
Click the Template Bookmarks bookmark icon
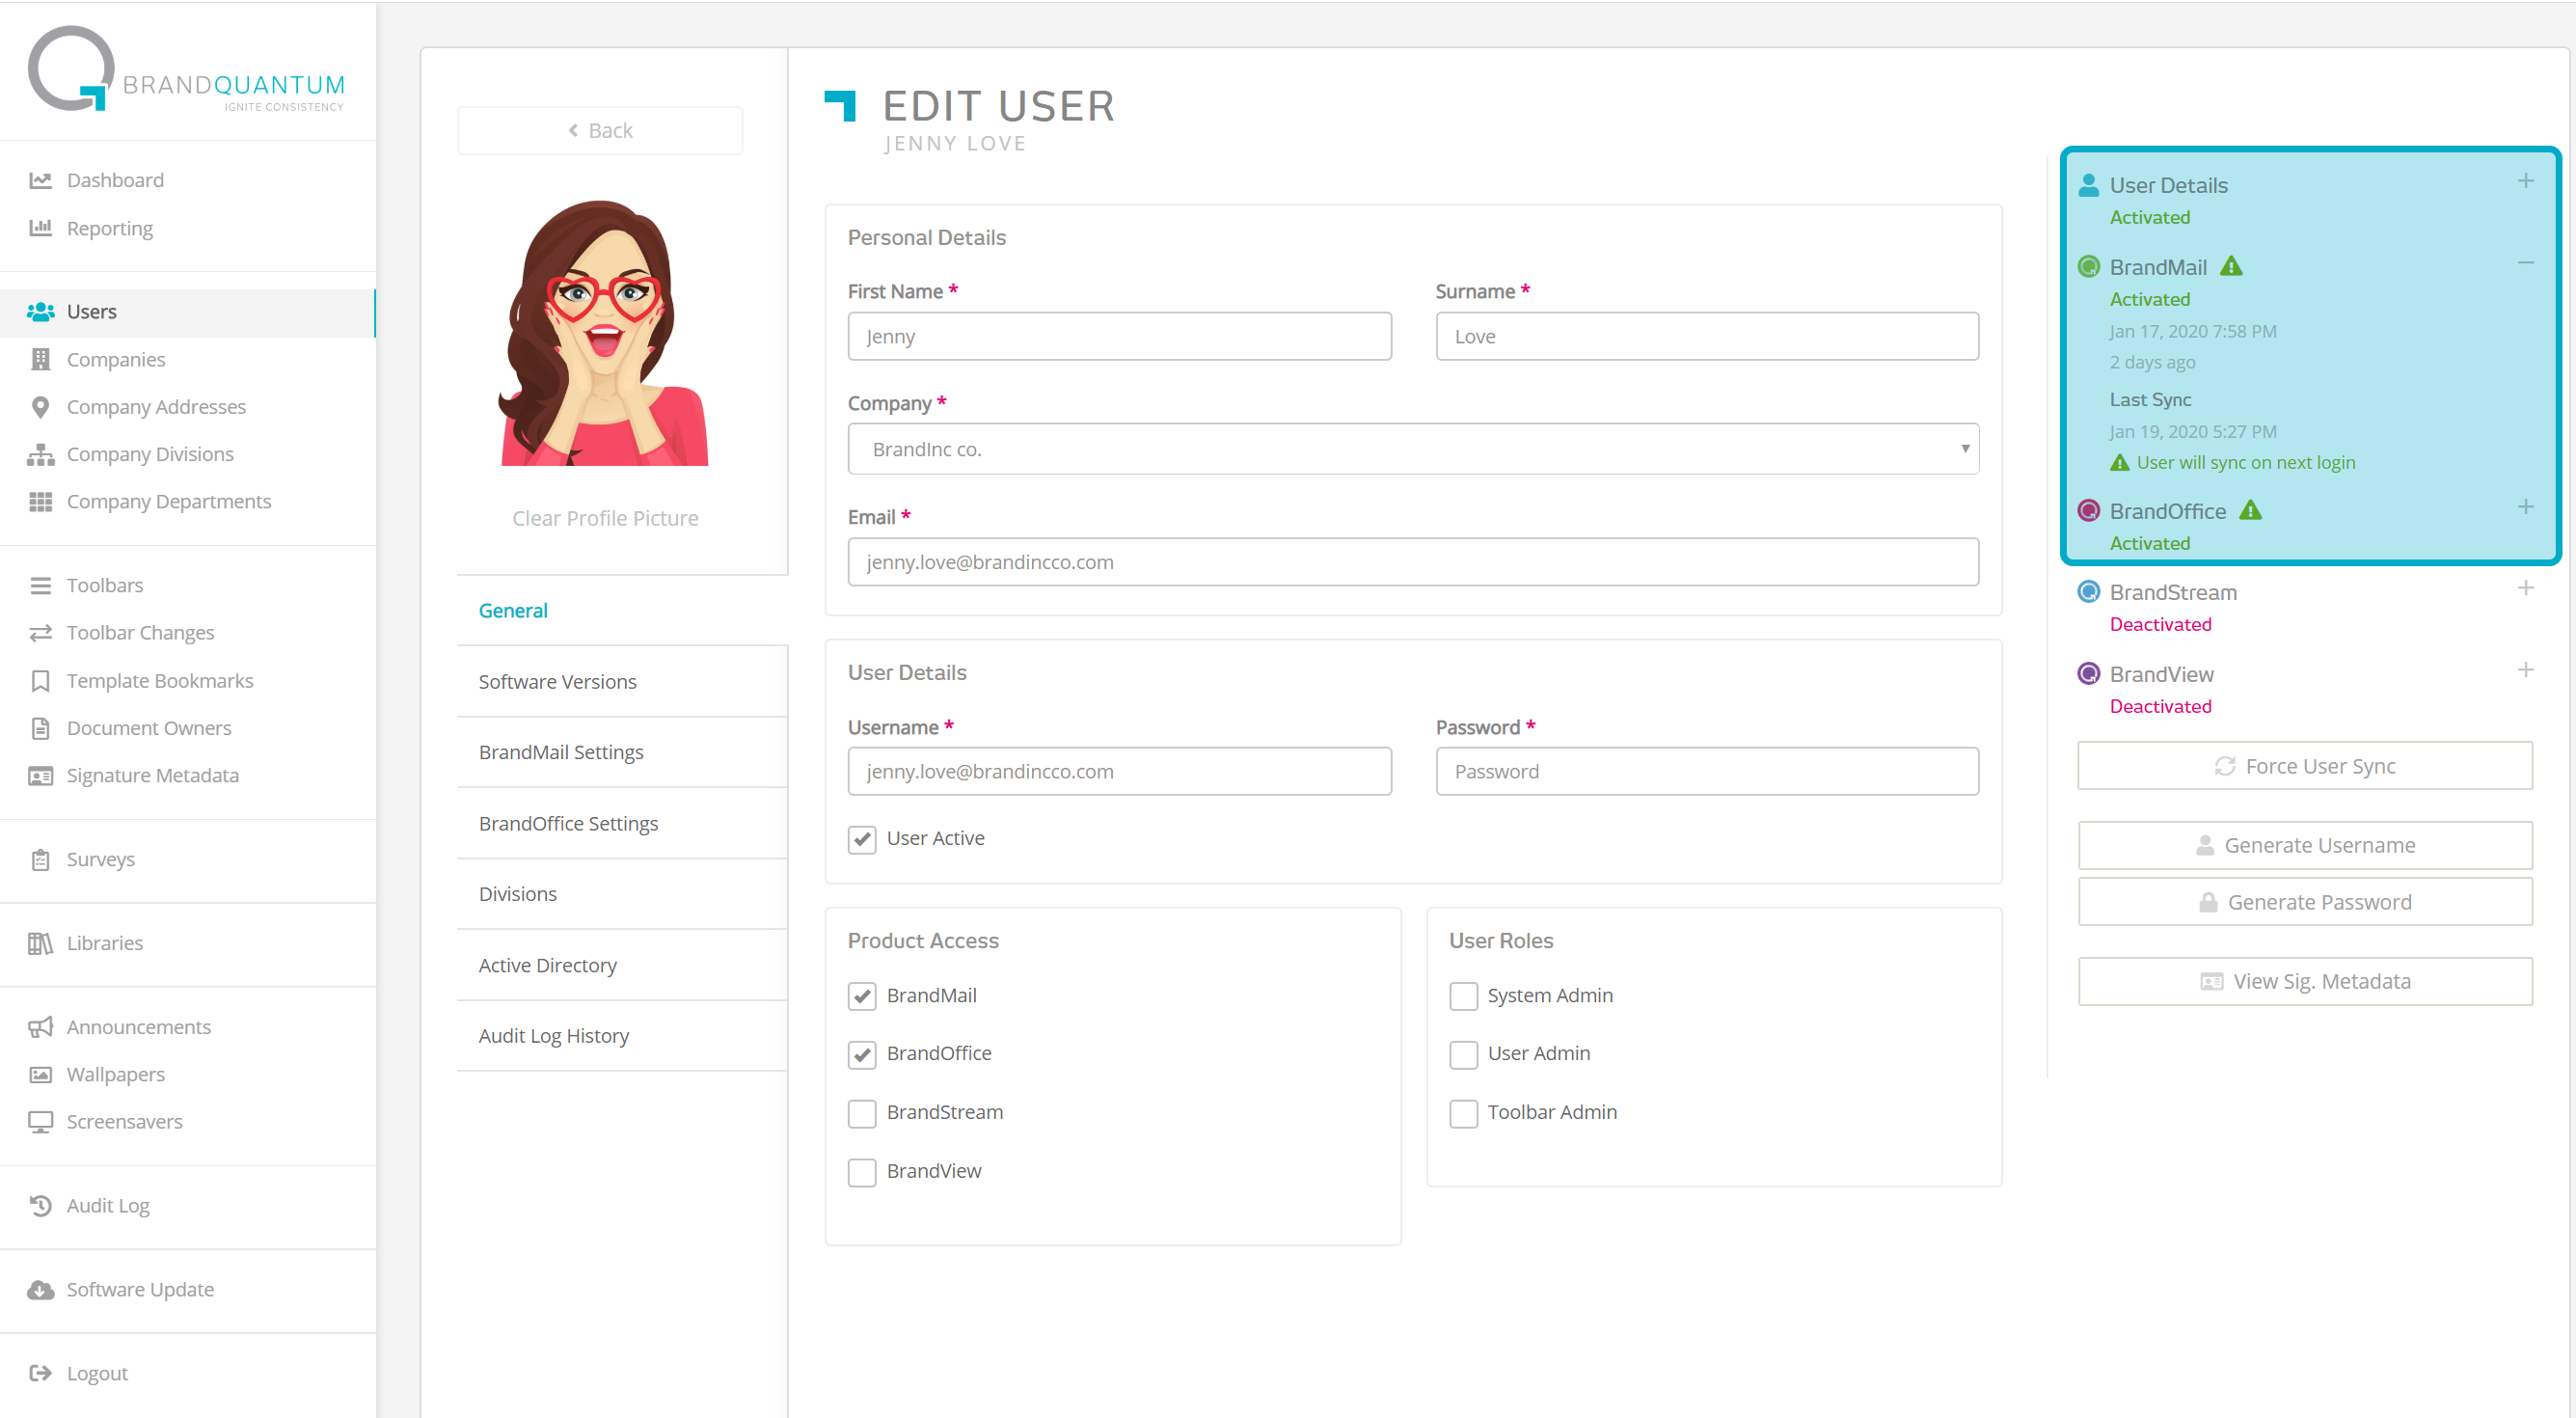[x=40, y=681]
